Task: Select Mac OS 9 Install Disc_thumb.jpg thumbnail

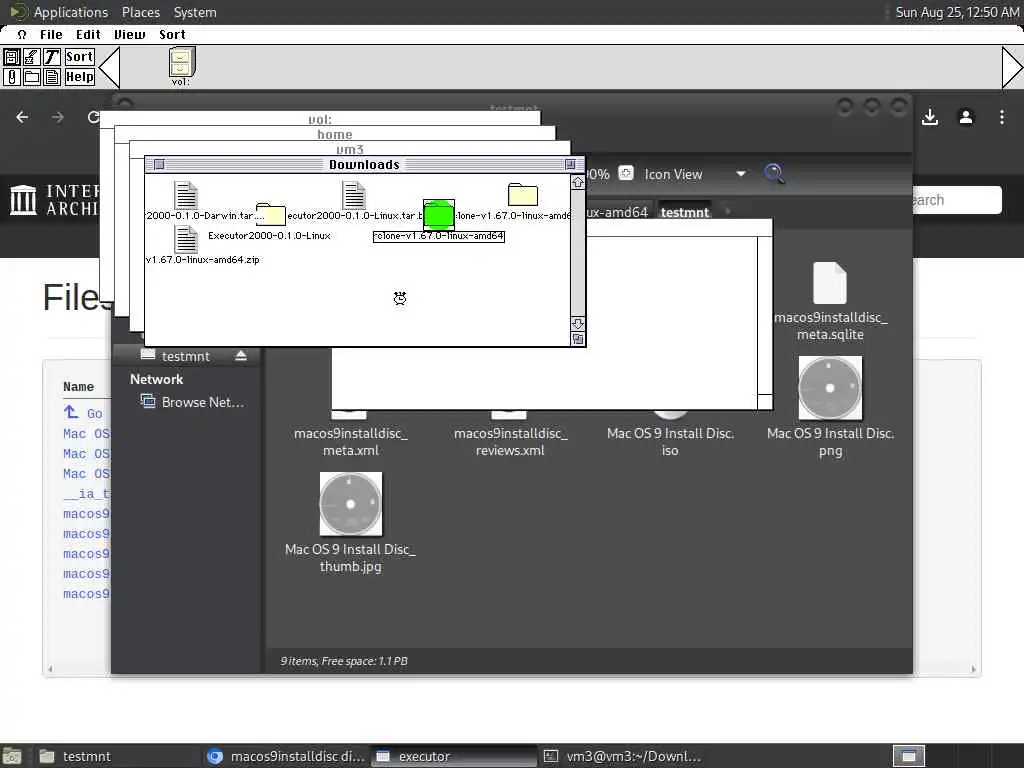Action: [x=351, y=504]
